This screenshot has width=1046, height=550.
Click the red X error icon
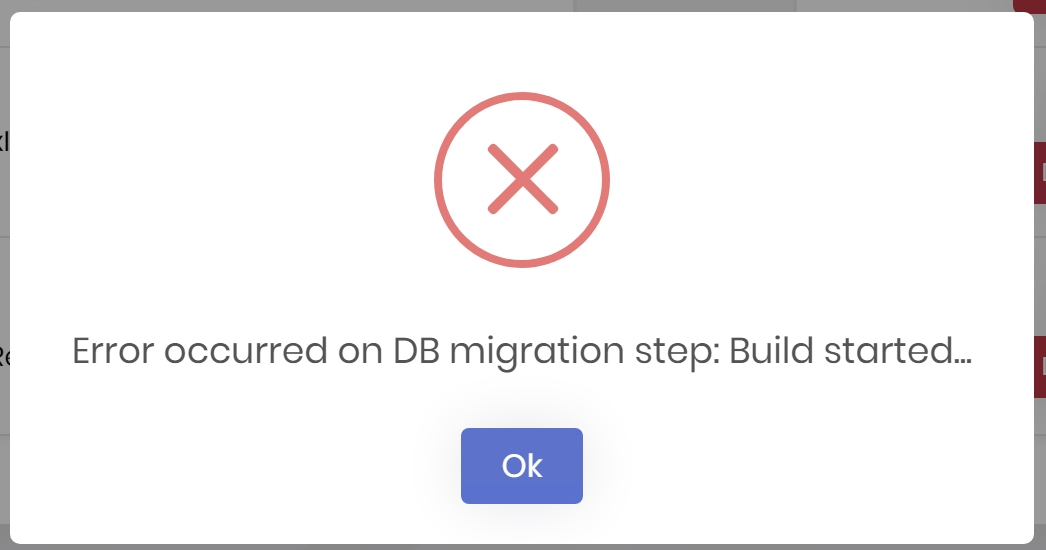pos(521,180)
